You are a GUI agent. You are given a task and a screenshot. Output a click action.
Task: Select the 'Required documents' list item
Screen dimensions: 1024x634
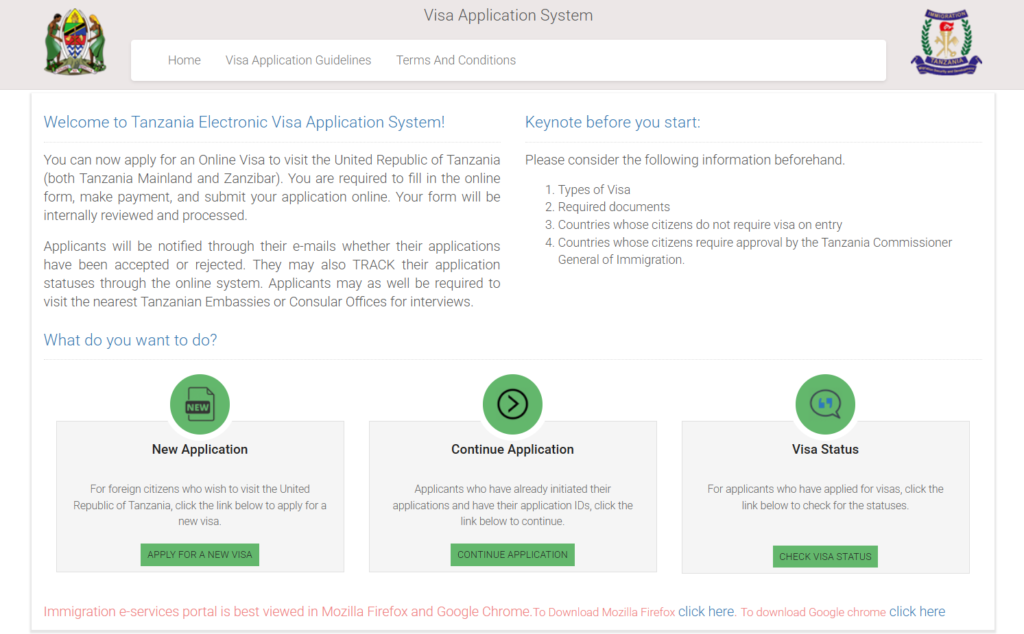[613, 207]
